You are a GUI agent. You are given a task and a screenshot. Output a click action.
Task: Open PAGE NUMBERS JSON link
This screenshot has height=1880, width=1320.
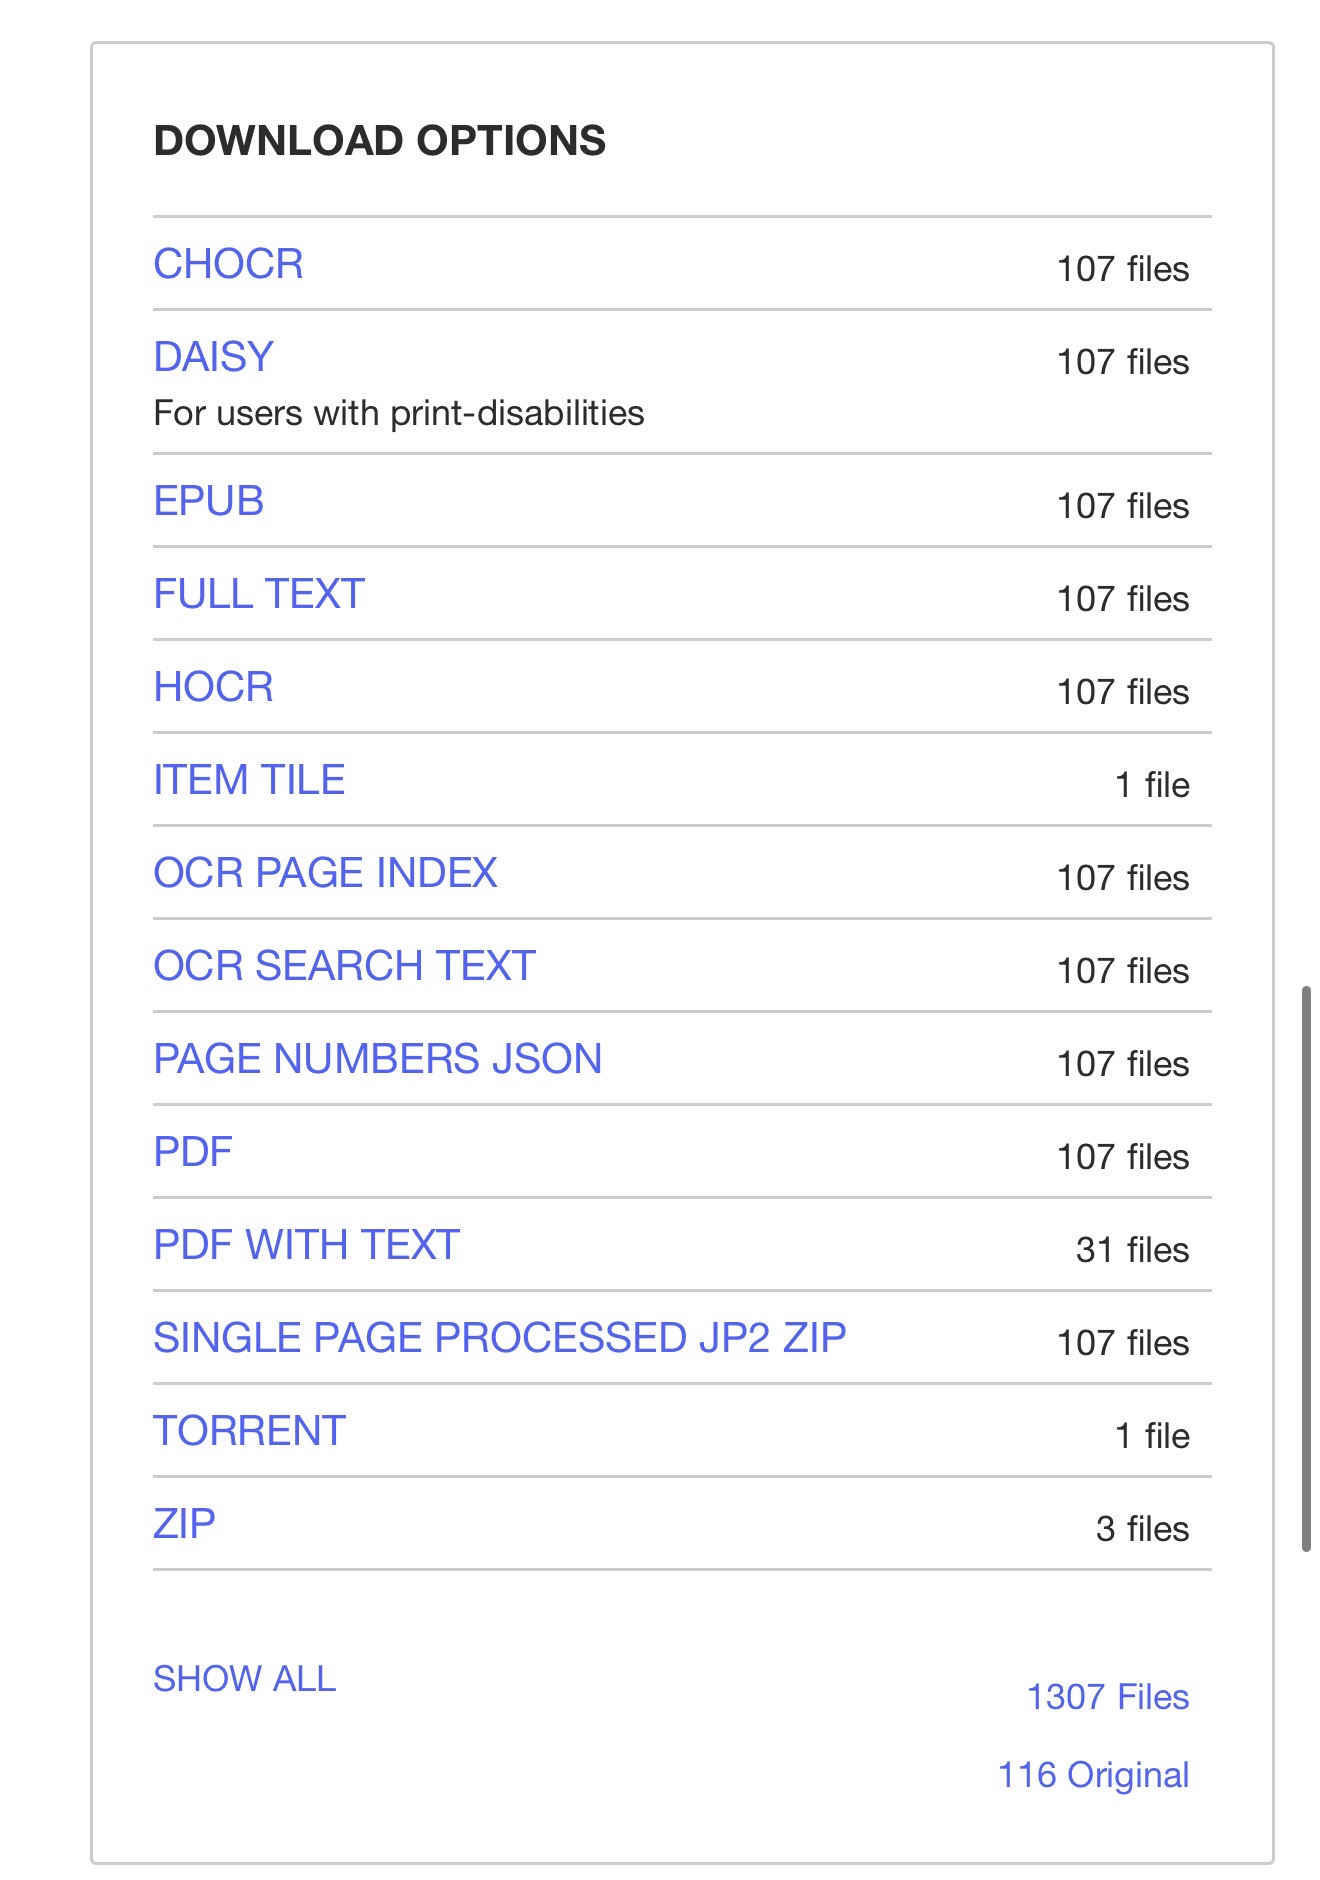pos(377,1059)
